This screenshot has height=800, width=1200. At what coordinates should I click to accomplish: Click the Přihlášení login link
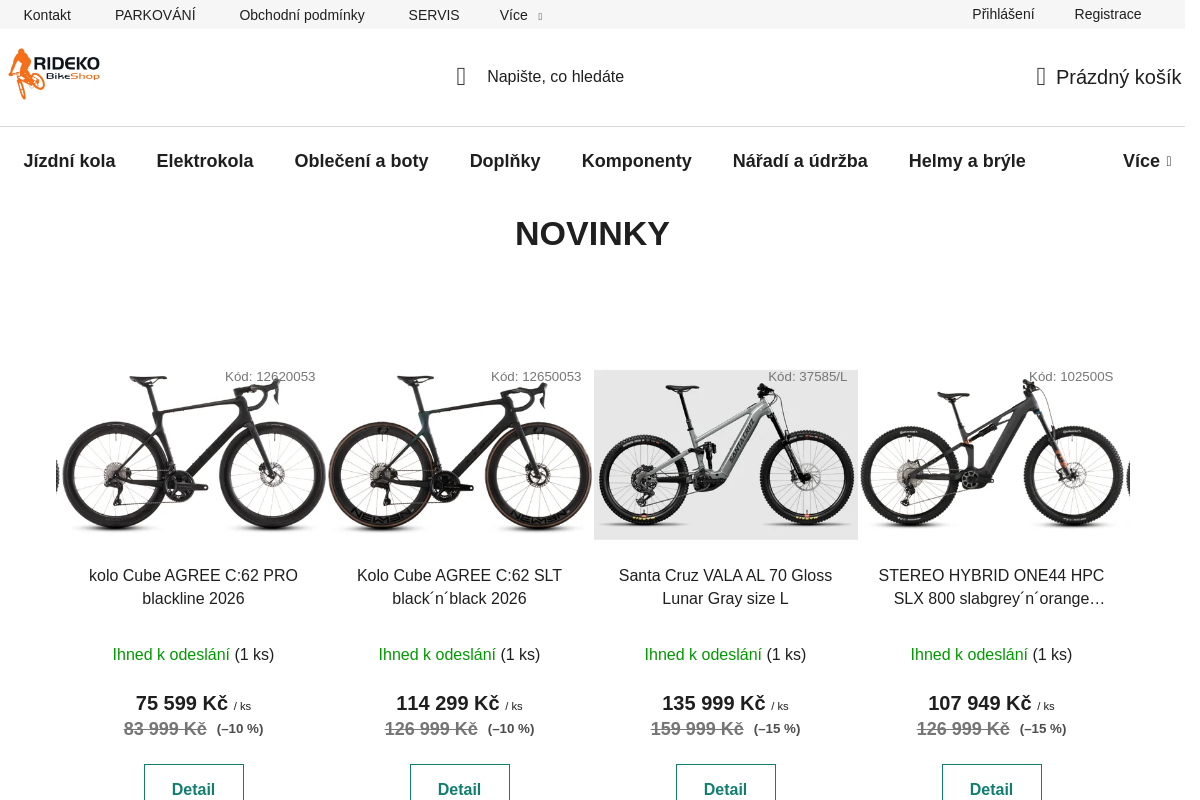pos(1003,14)
